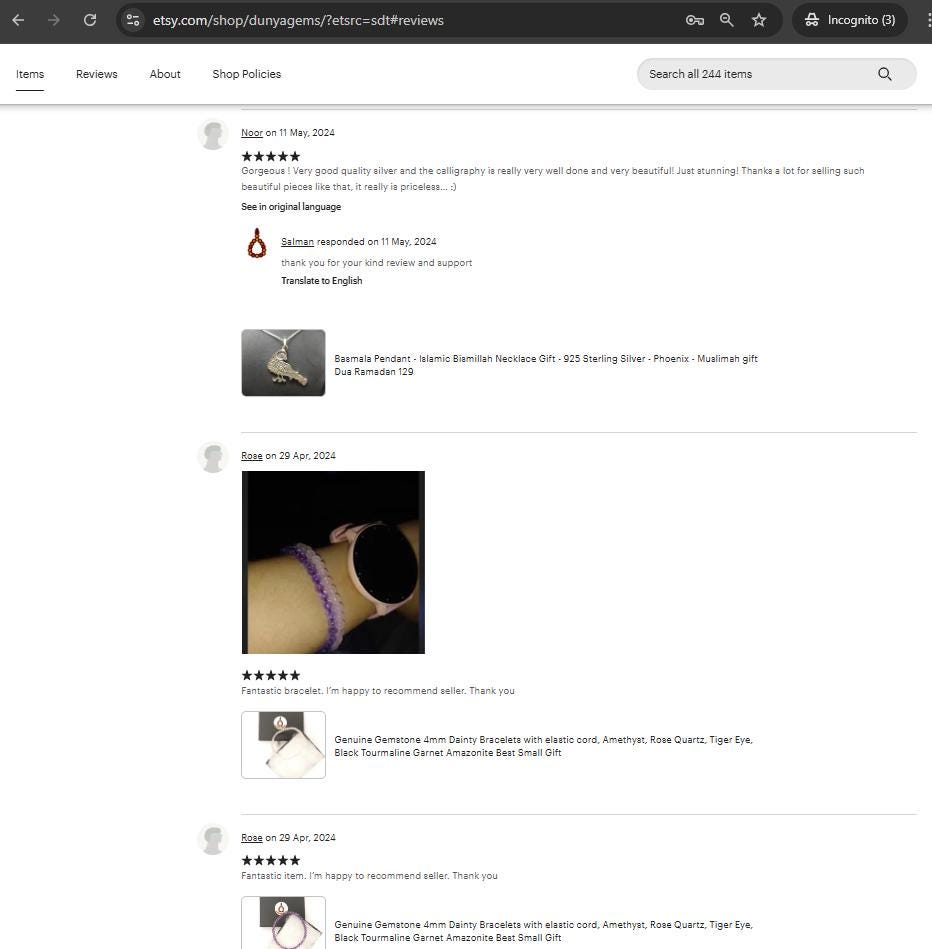
Task: Click the text 'Fantastic item. I'm happy to recommend seller'
Action: (x=345, y=876)
